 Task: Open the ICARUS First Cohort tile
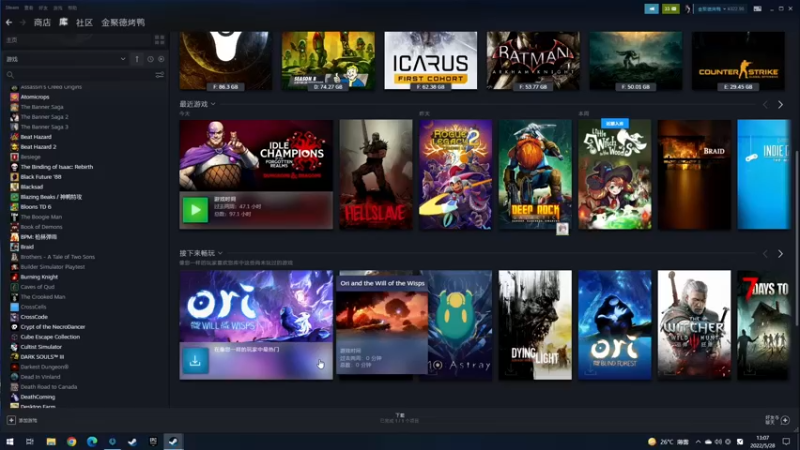431,60
